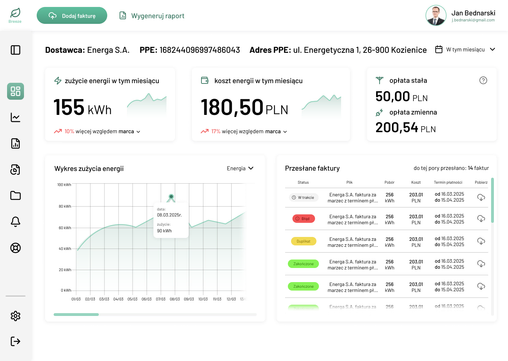508x361 pixels.
Task: Expand chevron after 17% więcej względem marca
Action: pyautogui.click(x=285, y=132)
